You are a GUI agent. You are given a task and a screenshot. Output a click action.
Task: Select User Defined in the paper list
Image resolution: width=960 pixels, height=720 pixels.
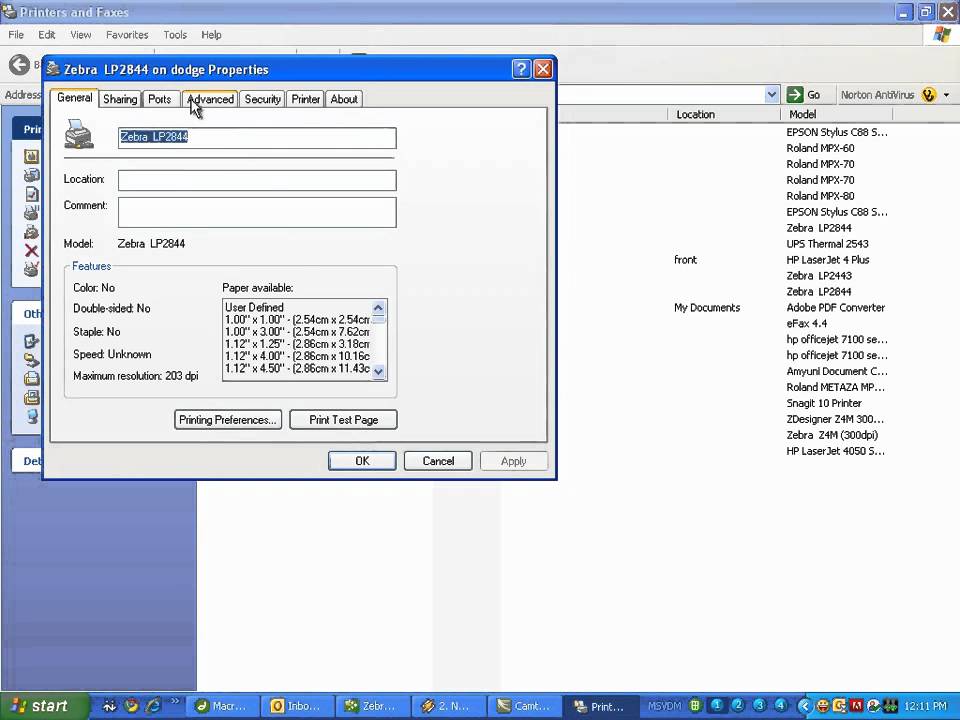click(297, 307)
